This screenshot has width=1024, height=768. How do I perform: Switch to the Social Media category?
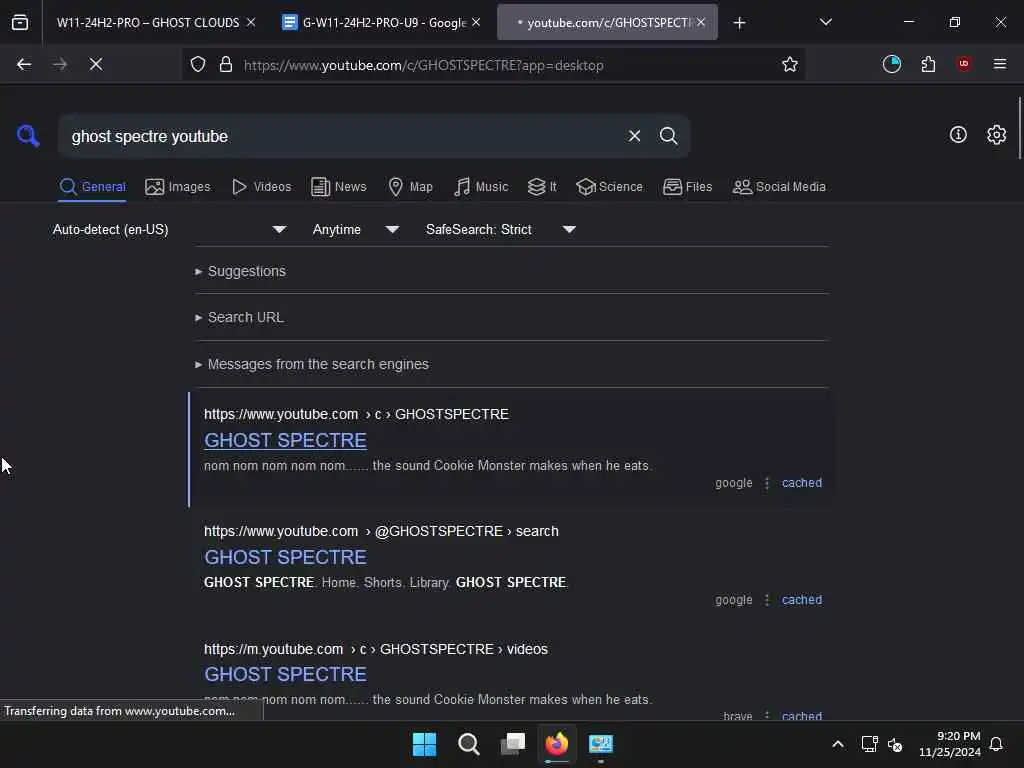point(779,187)
